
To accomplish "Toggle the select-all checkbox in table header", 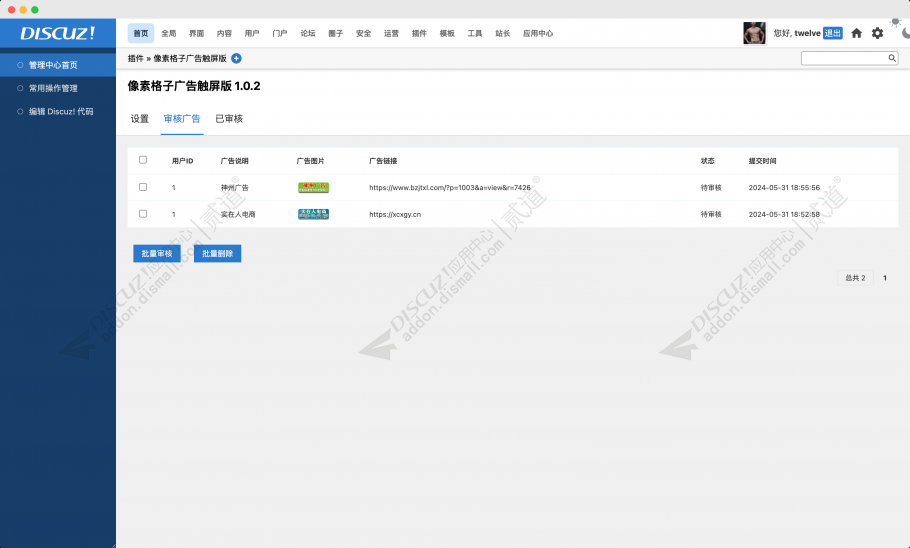I will (143, 160).
